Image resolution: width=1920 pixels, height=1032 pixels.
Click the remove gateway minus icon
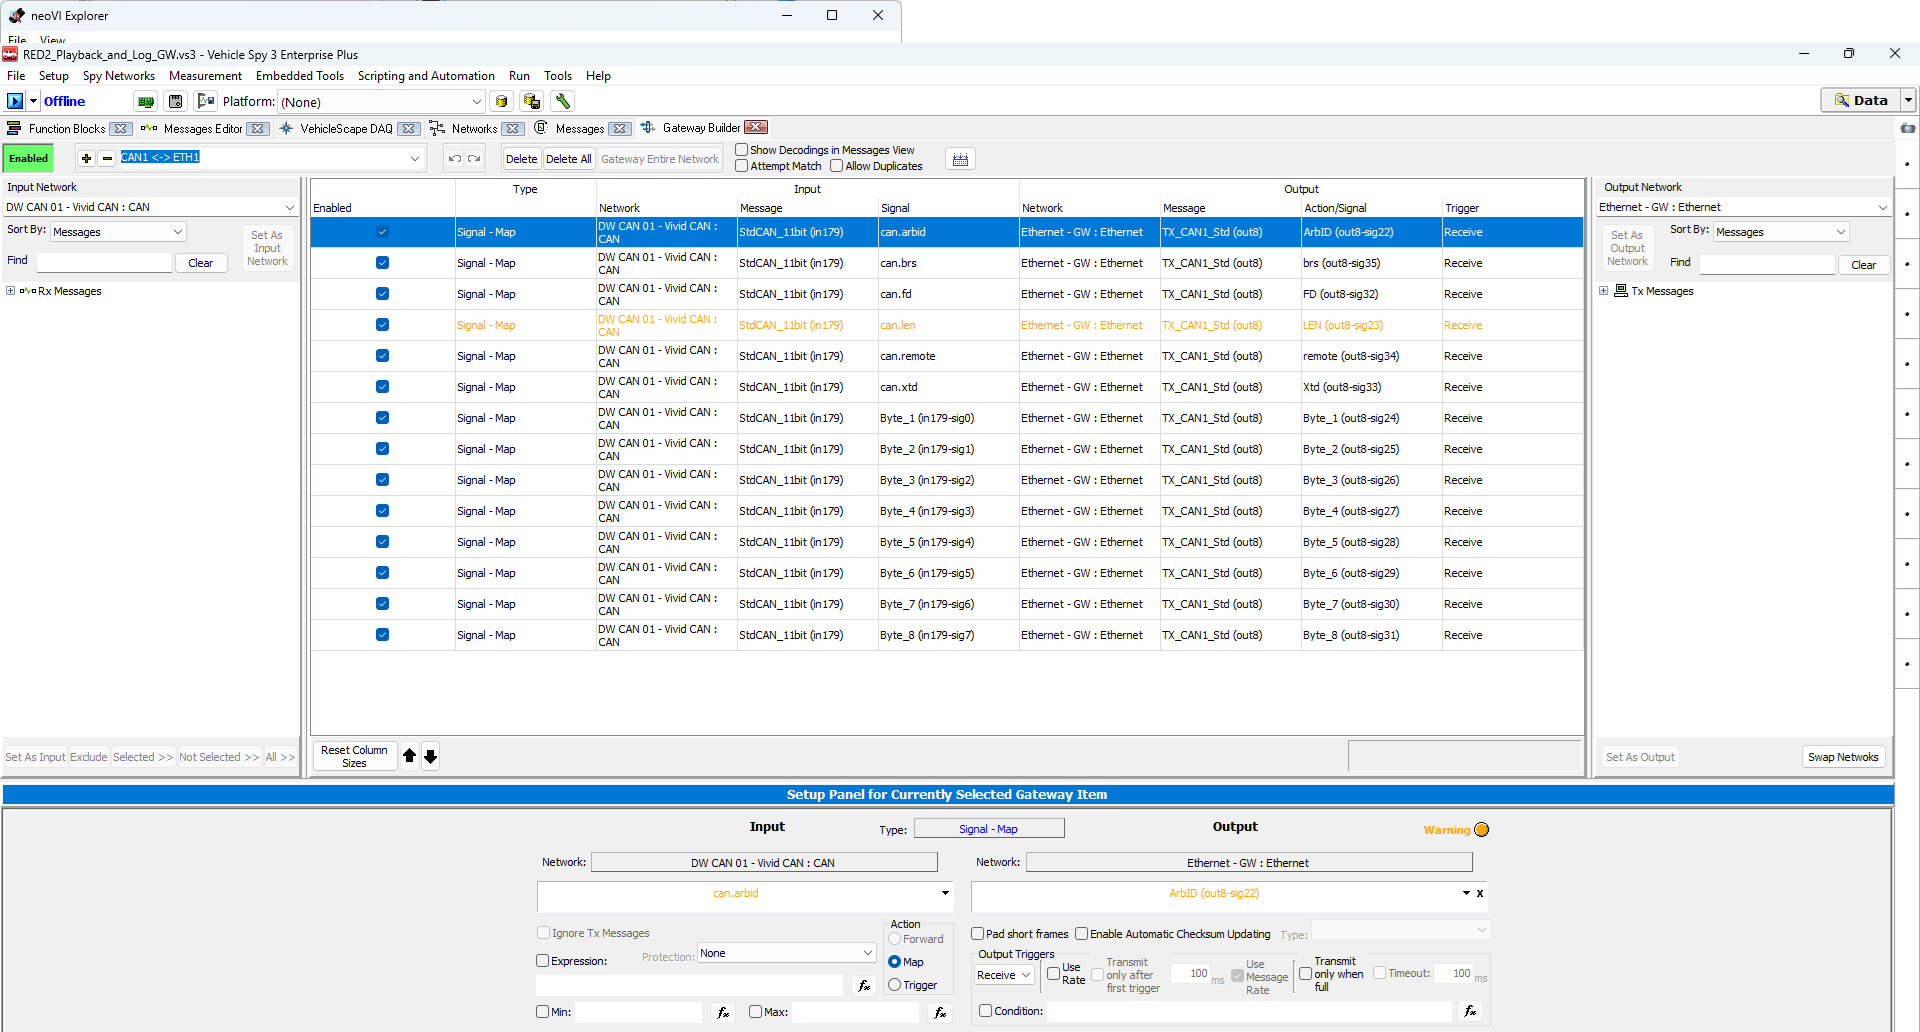(x=107, y=158)
